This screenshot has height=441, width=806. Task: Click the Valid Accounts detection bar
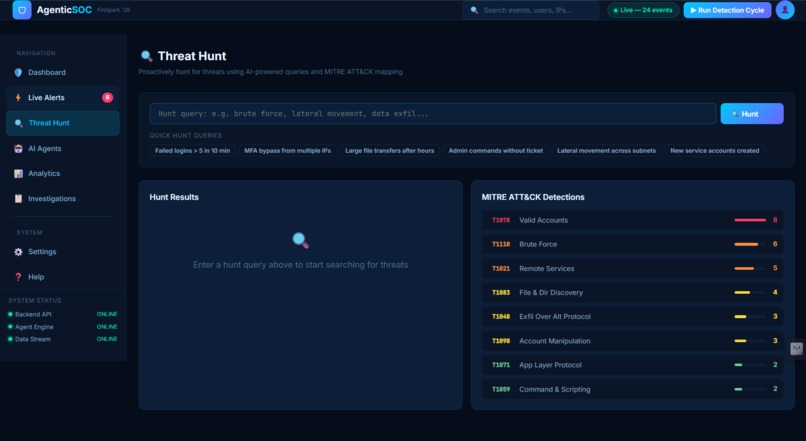click(x=750, y=220)
